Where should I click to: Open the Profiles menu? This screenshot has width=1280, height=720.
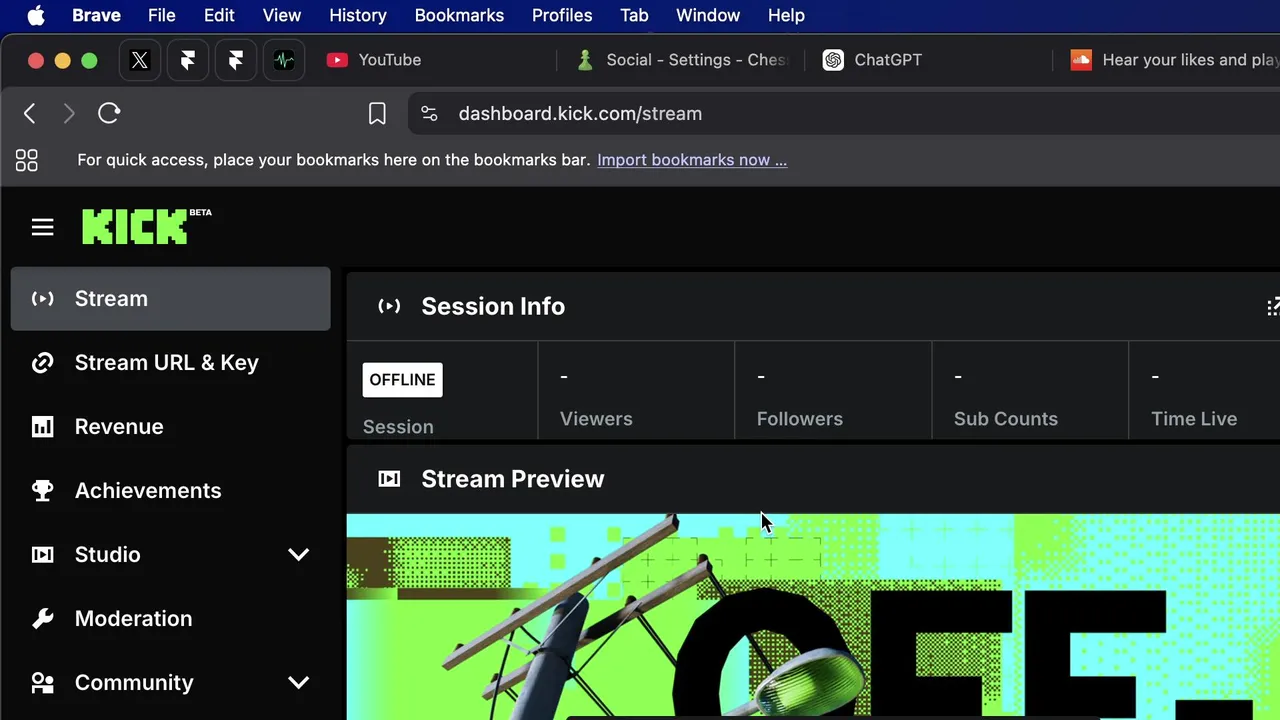[562, 15]
